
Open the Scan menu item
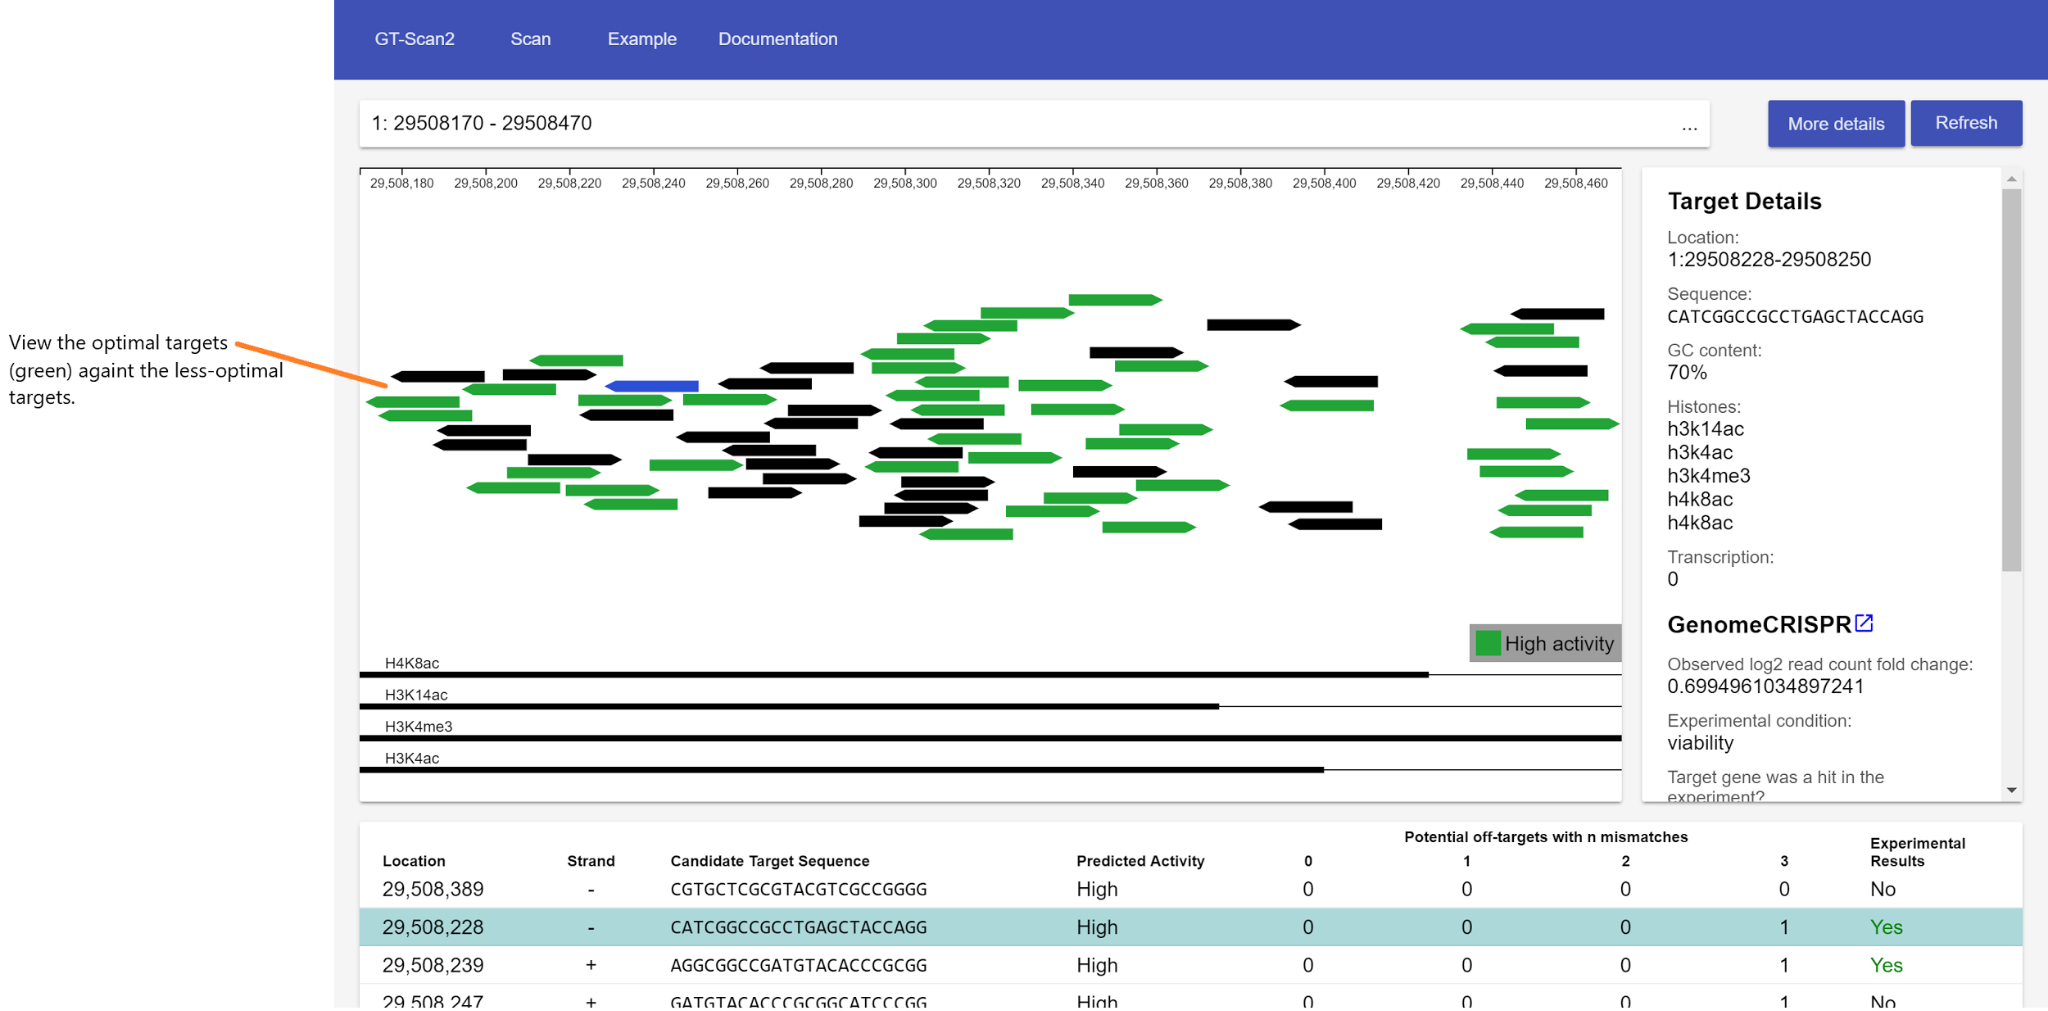point(530,39)
